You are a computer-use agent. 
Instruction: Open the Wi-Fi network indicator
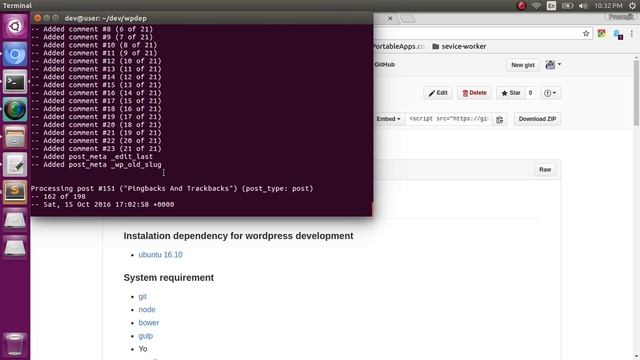(x=536, y=6)
